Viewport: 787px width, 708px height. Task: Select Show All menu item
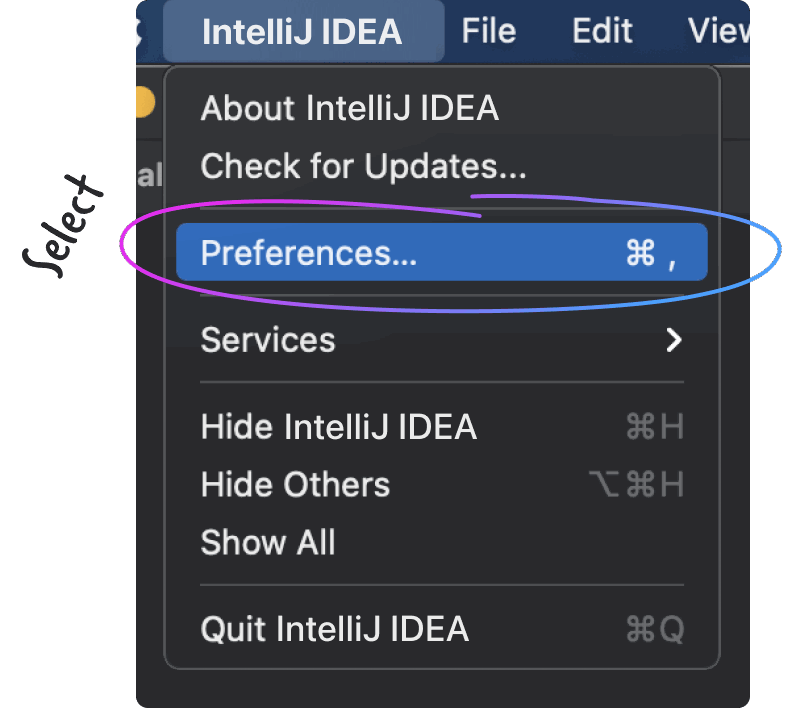point(268,543)
